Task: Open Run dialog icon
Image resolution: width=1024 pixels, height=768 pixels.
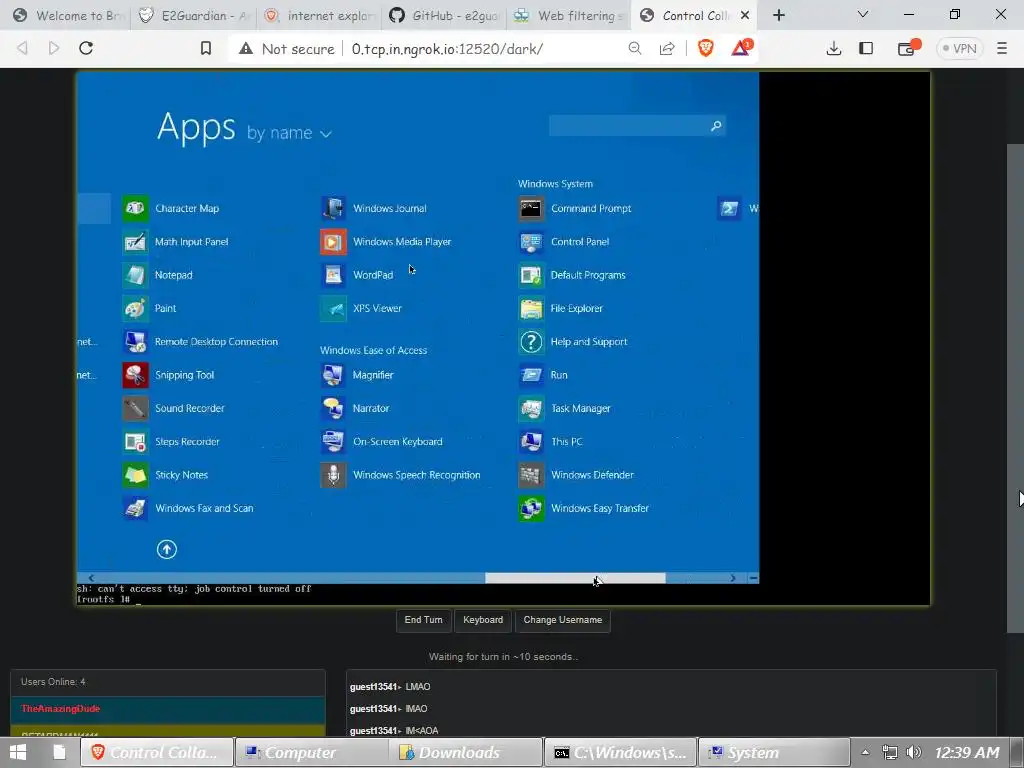Action: coord(531,375)
